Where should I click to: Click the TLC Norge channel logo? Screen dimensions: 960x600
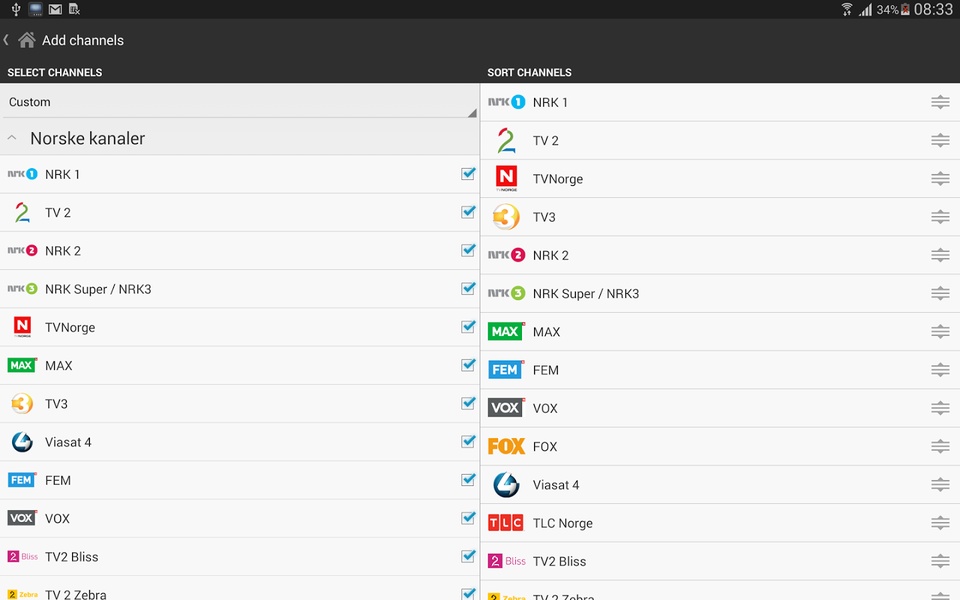506,523
